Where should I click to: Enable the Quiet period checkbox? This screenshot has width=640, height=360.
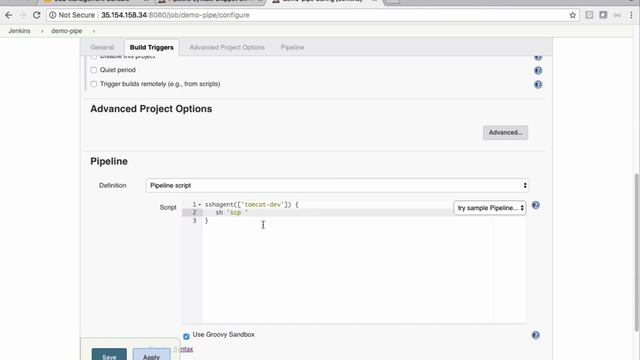click(x=94, y=70)
